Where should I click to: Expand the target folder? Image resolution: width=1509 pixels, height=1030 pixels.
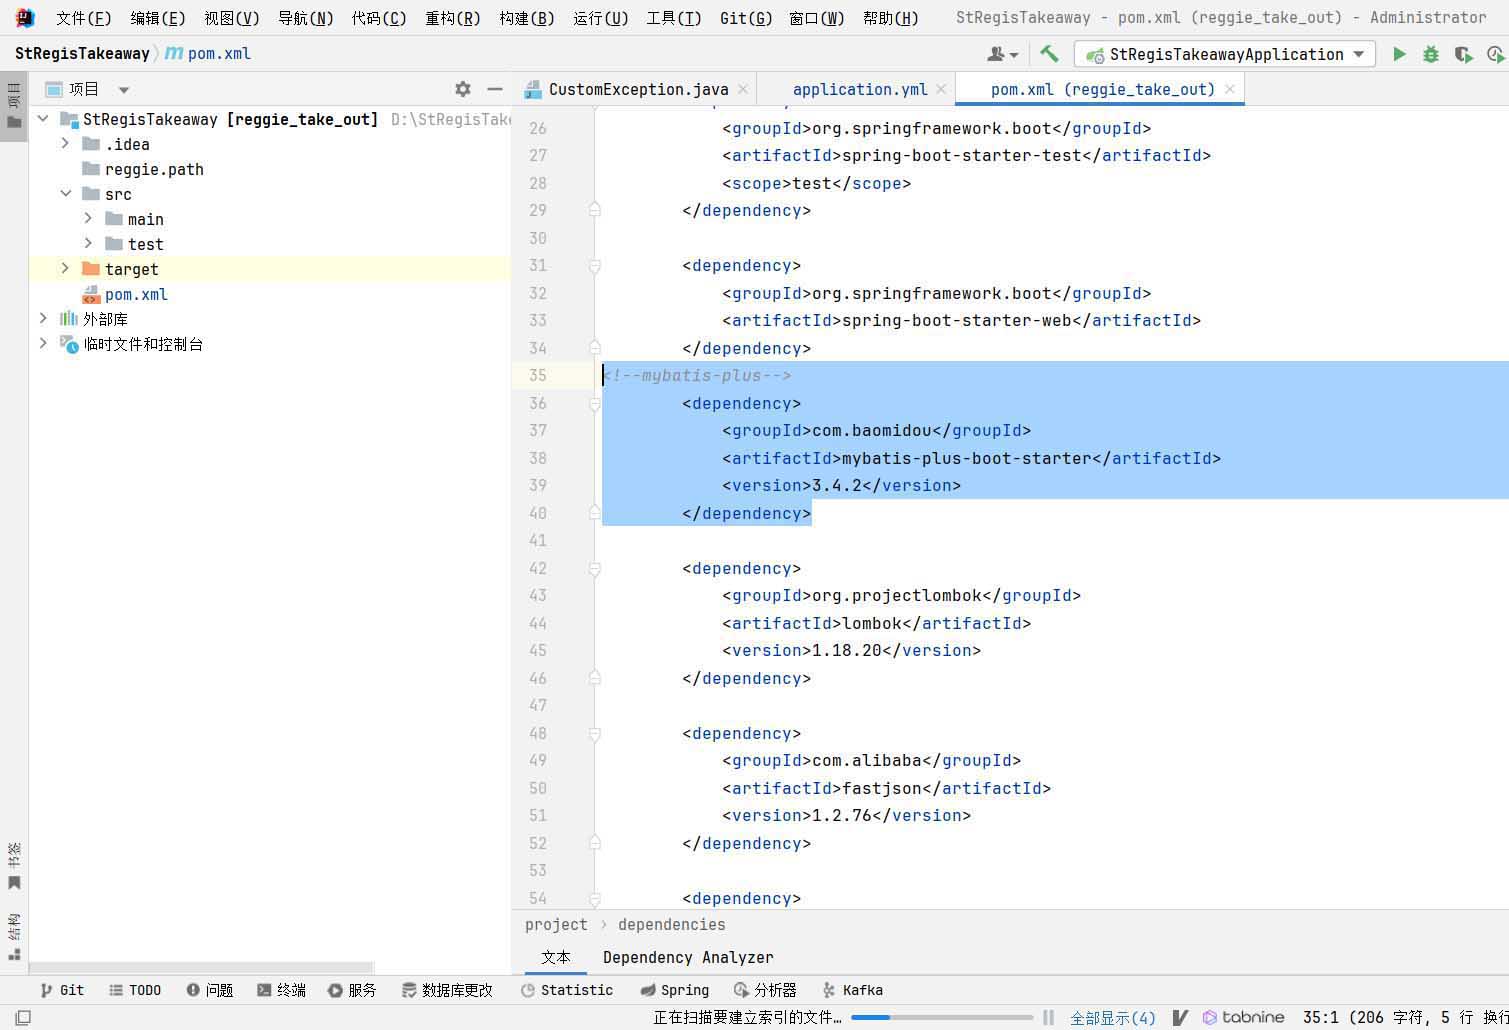pyautogui.click(x=66, y=269)
